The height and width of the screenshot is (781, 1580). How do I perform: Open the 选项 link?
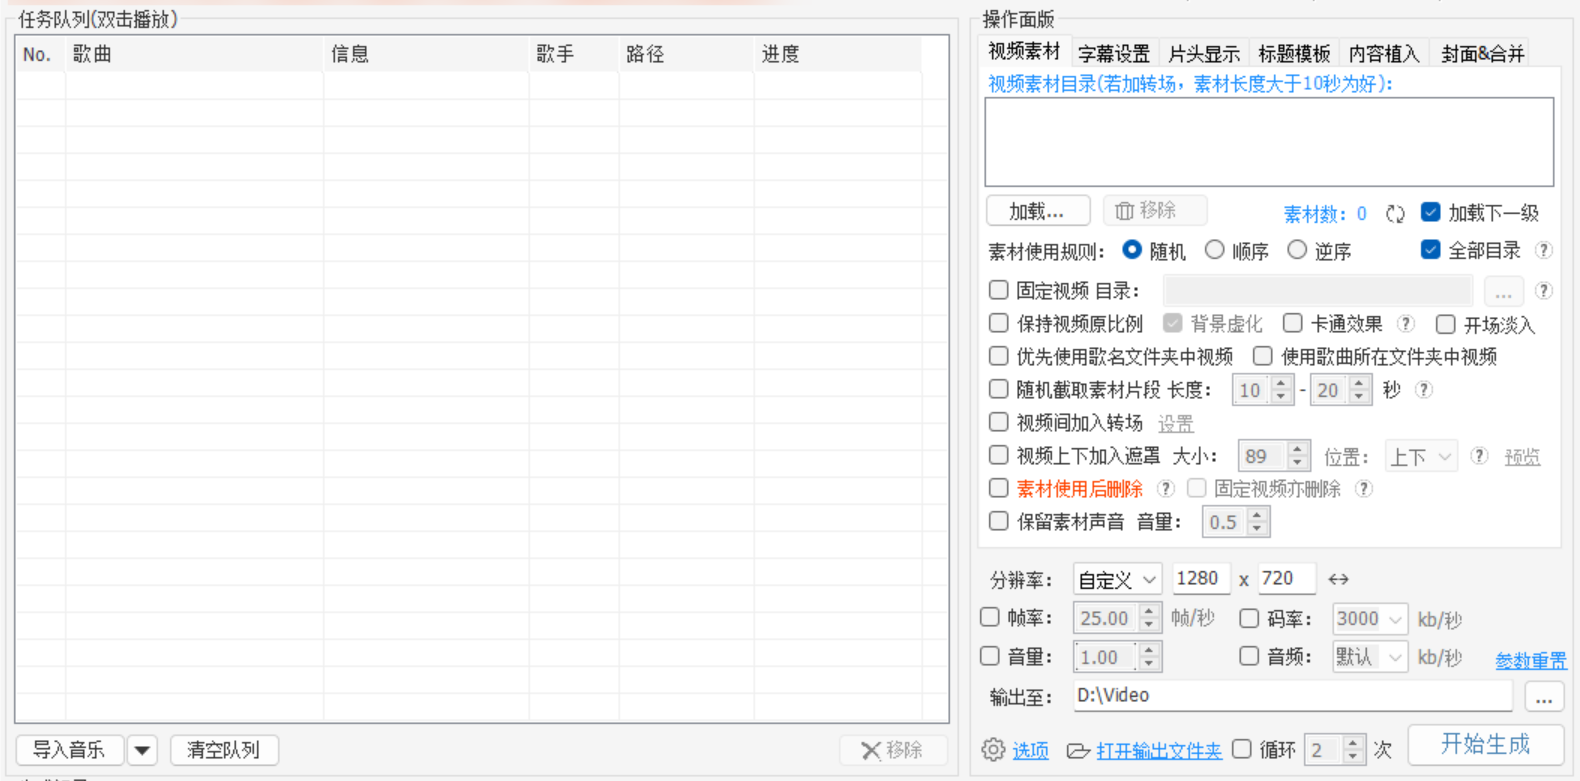tap(1031, 751)
